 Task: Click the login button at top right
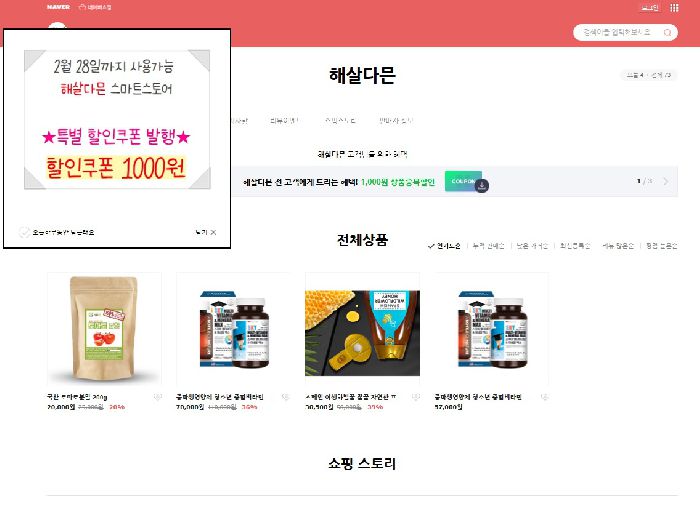(650, 8)
